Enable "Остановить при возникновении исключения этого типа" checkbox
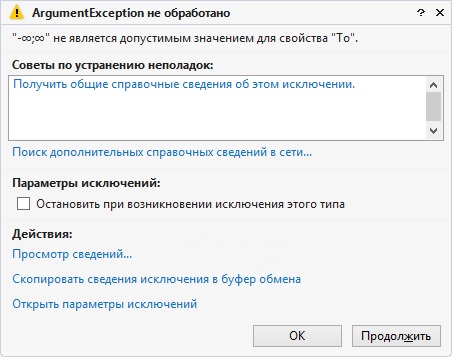Image resolution: width=456 pixels, height=362 pixels. click(23, 203)
